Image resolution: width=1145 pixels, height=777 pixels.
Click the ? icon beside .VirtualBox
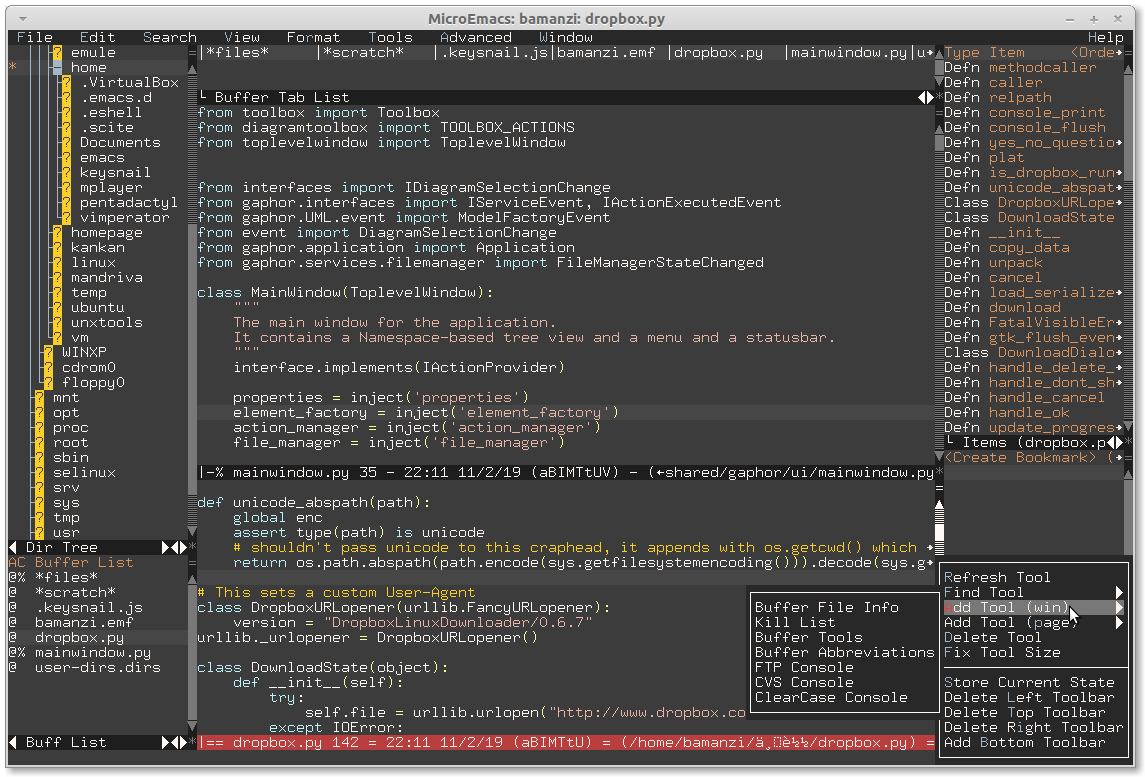tap(66, 83)
